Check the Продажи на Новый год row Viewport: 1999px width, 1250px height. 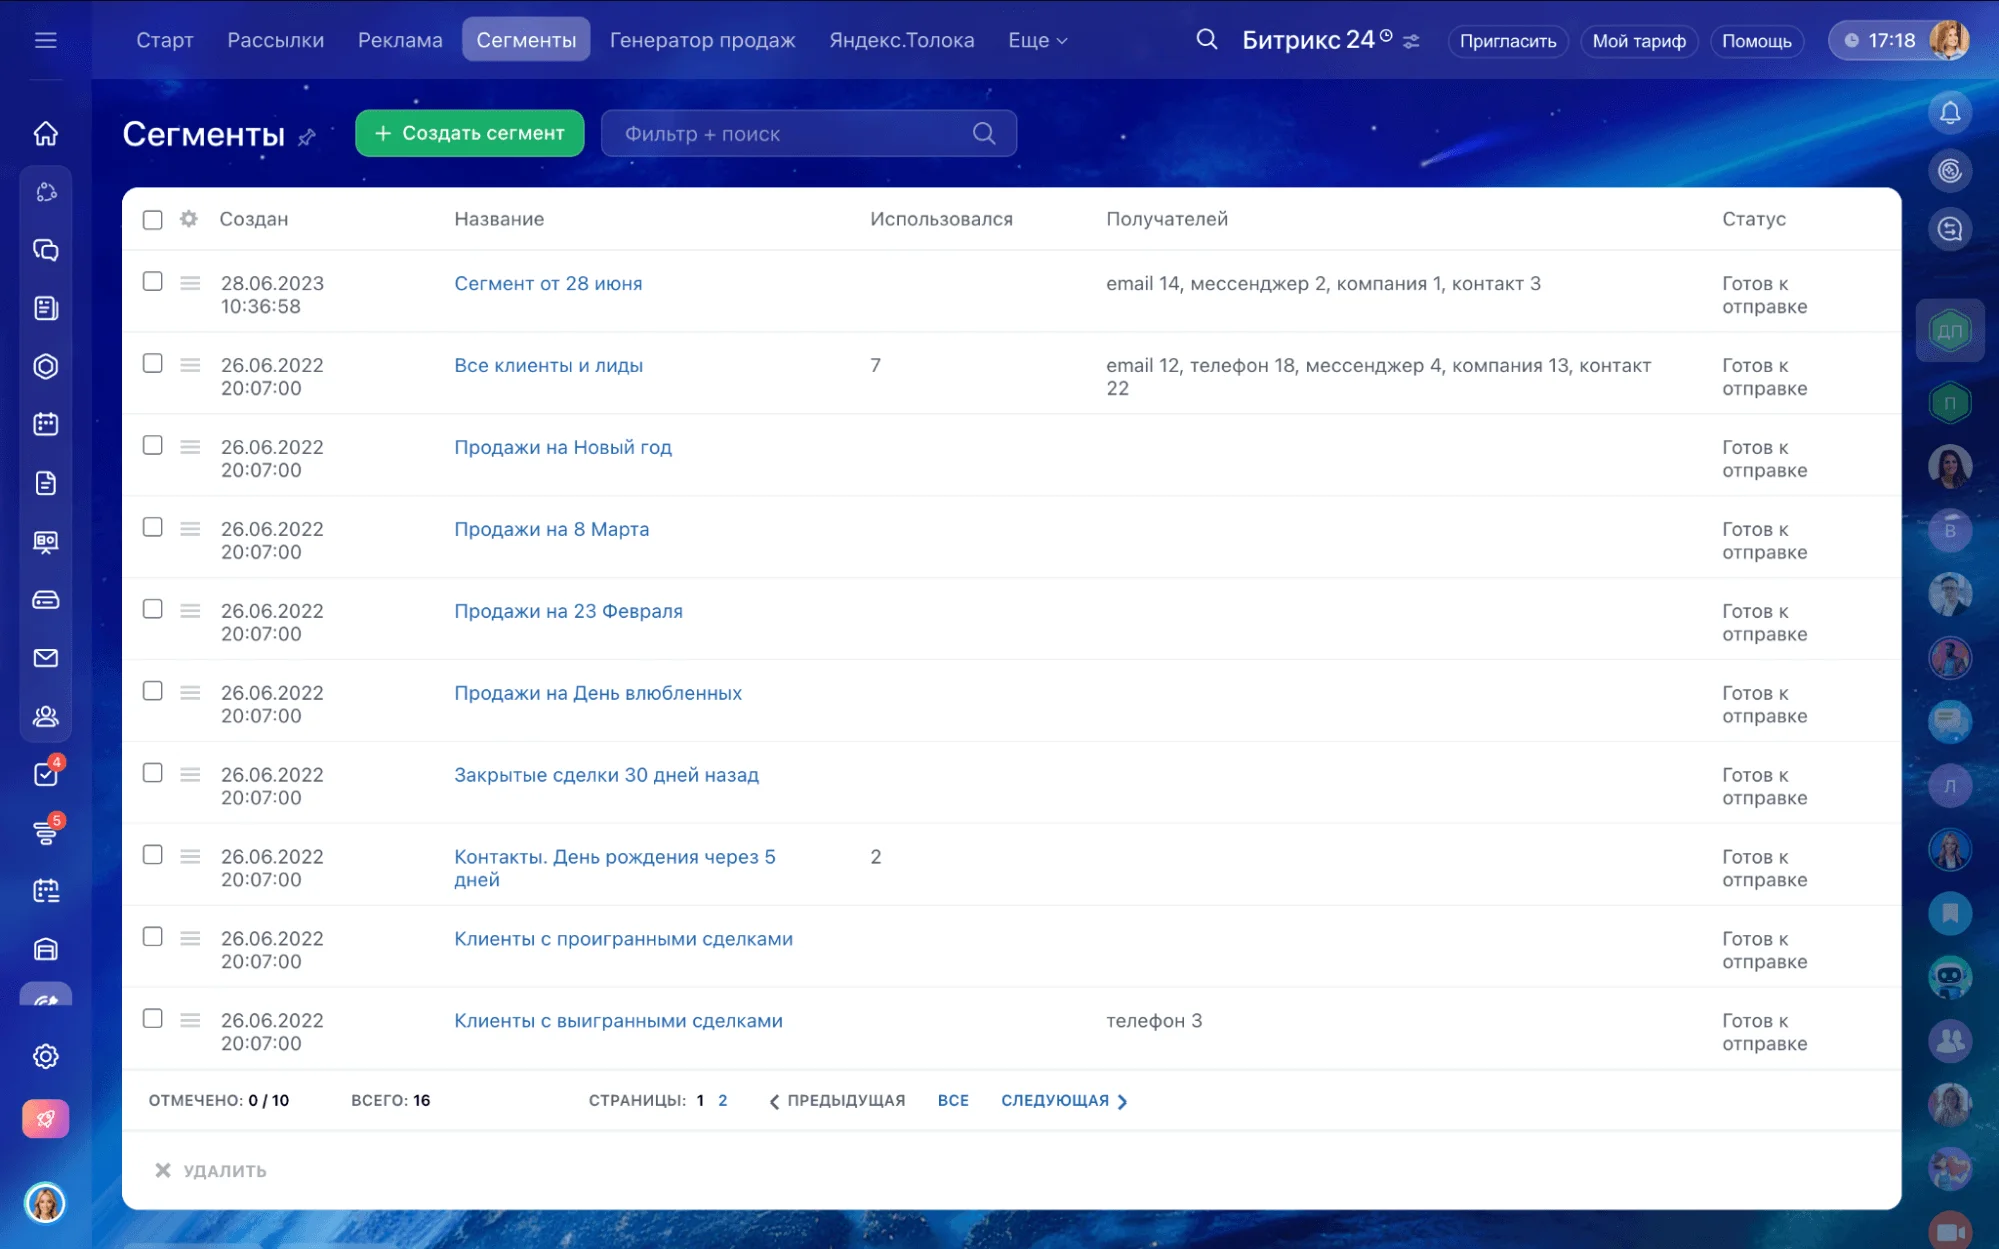(x=152, y=446)
